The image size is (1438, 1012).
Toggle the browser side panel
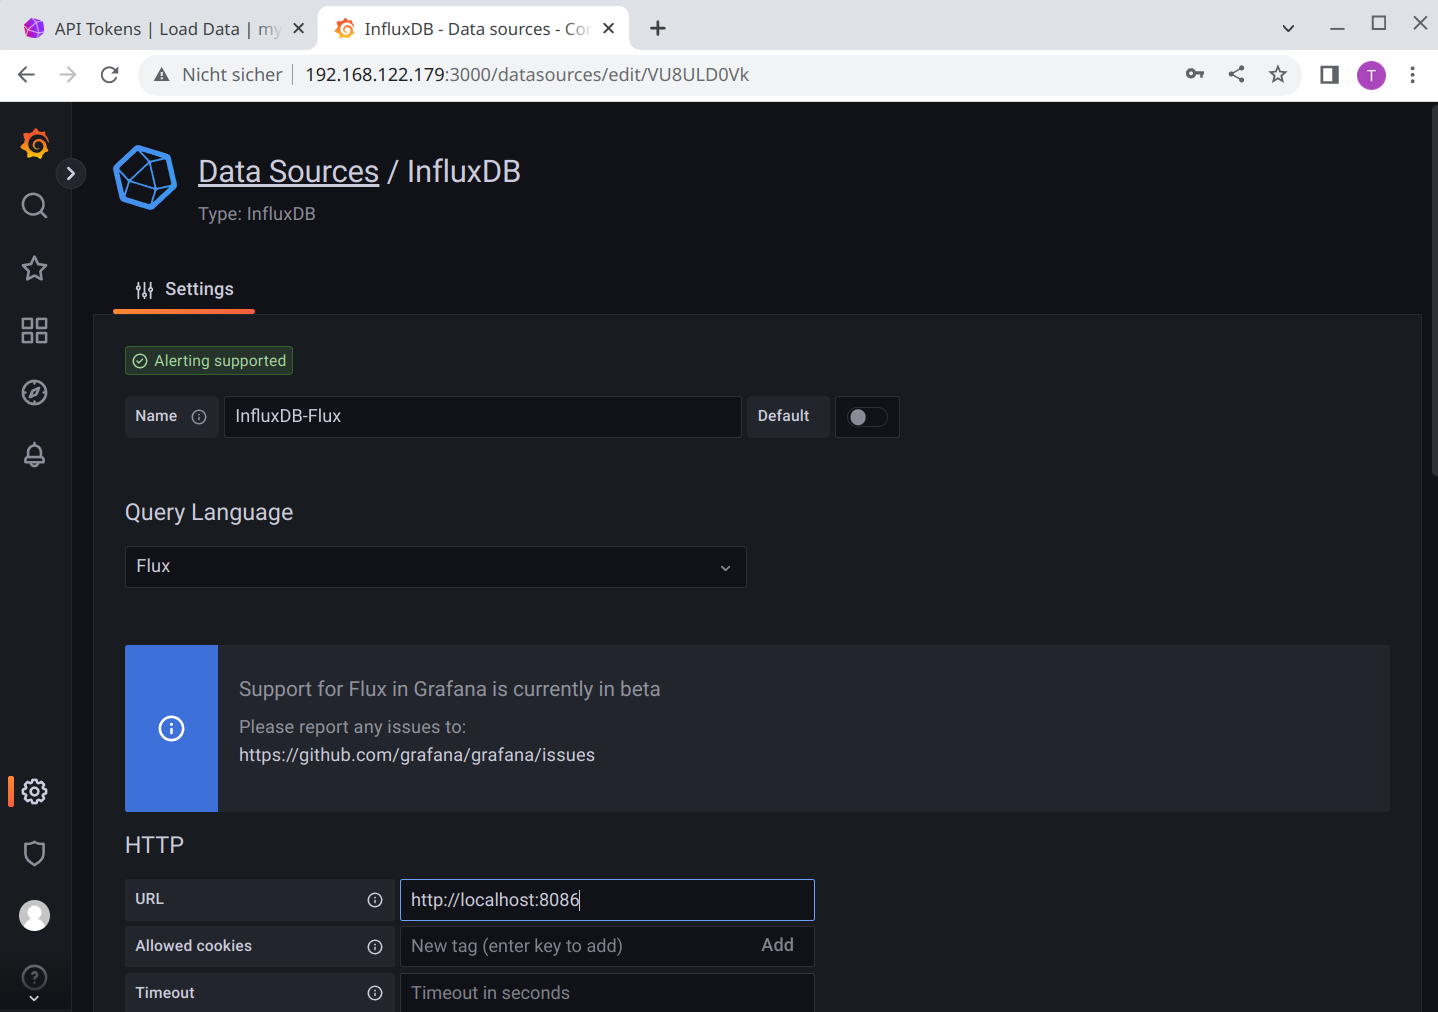(x=1329, y=75)
